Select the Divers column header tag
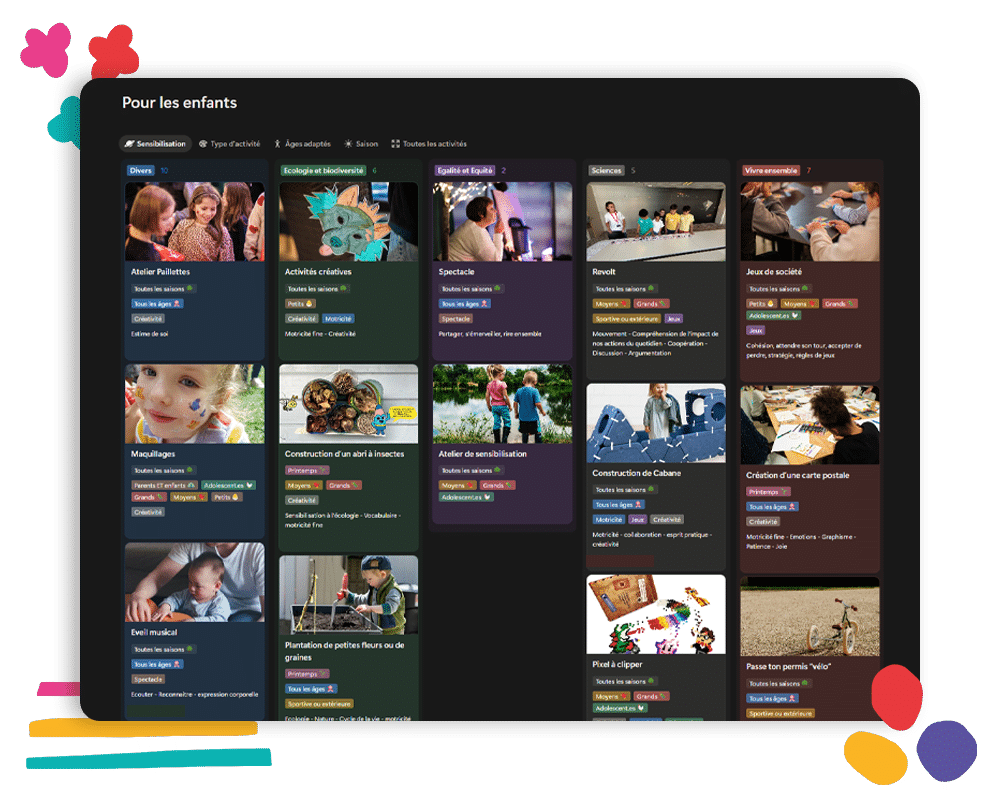The width and height of the screenshot is (1000, 800). point(141,171)
